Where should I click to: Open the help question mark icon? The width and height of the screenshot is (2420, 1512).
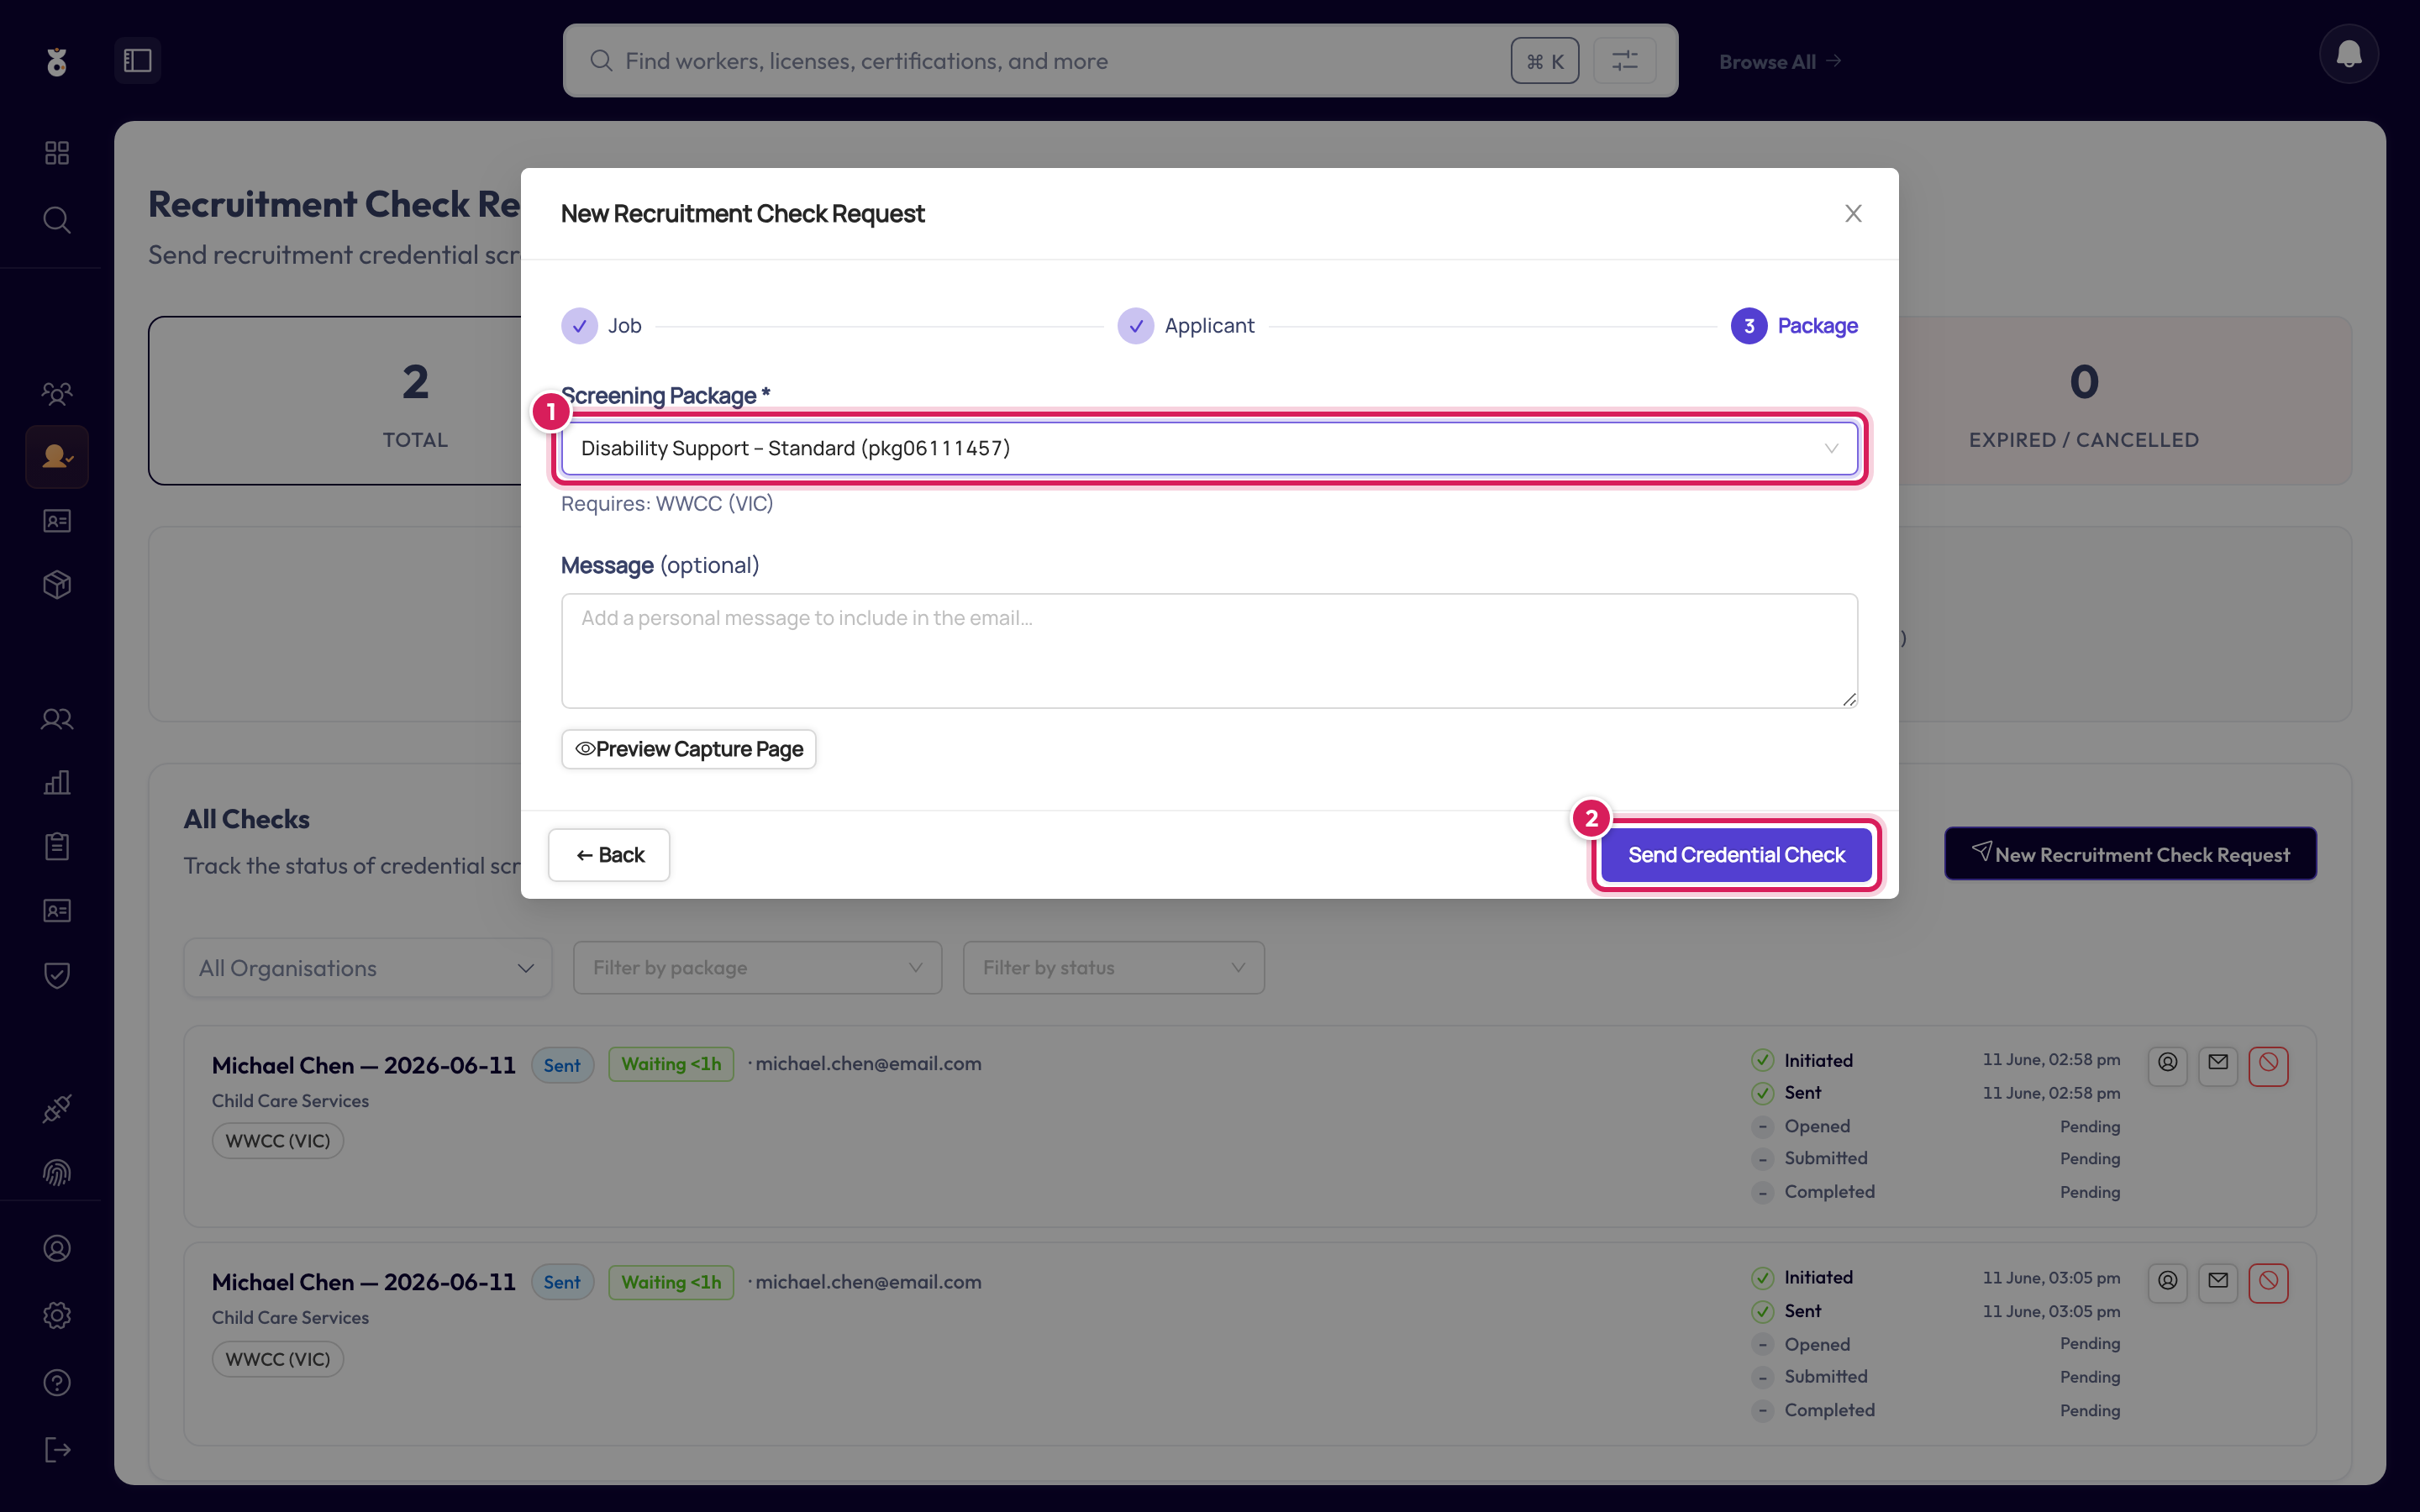coord(57,1382)
